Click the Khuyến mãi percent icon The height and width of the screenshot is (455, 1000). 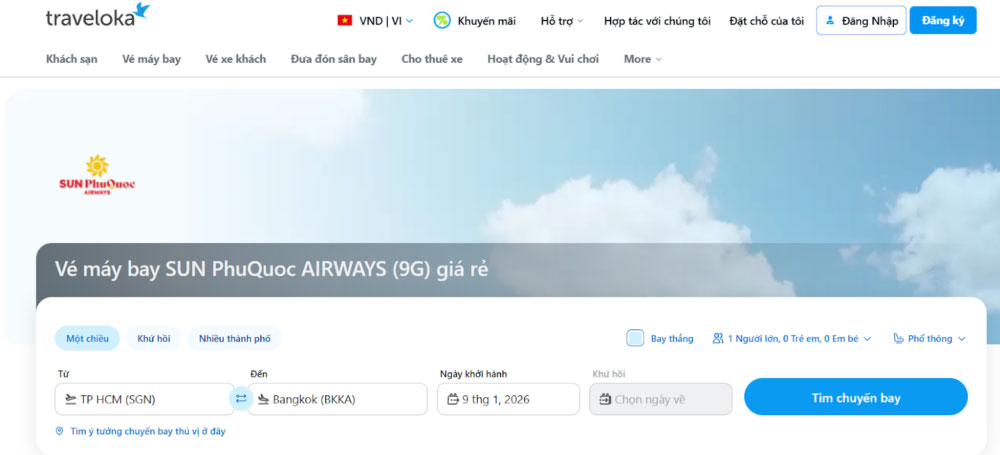pos(441,20)
